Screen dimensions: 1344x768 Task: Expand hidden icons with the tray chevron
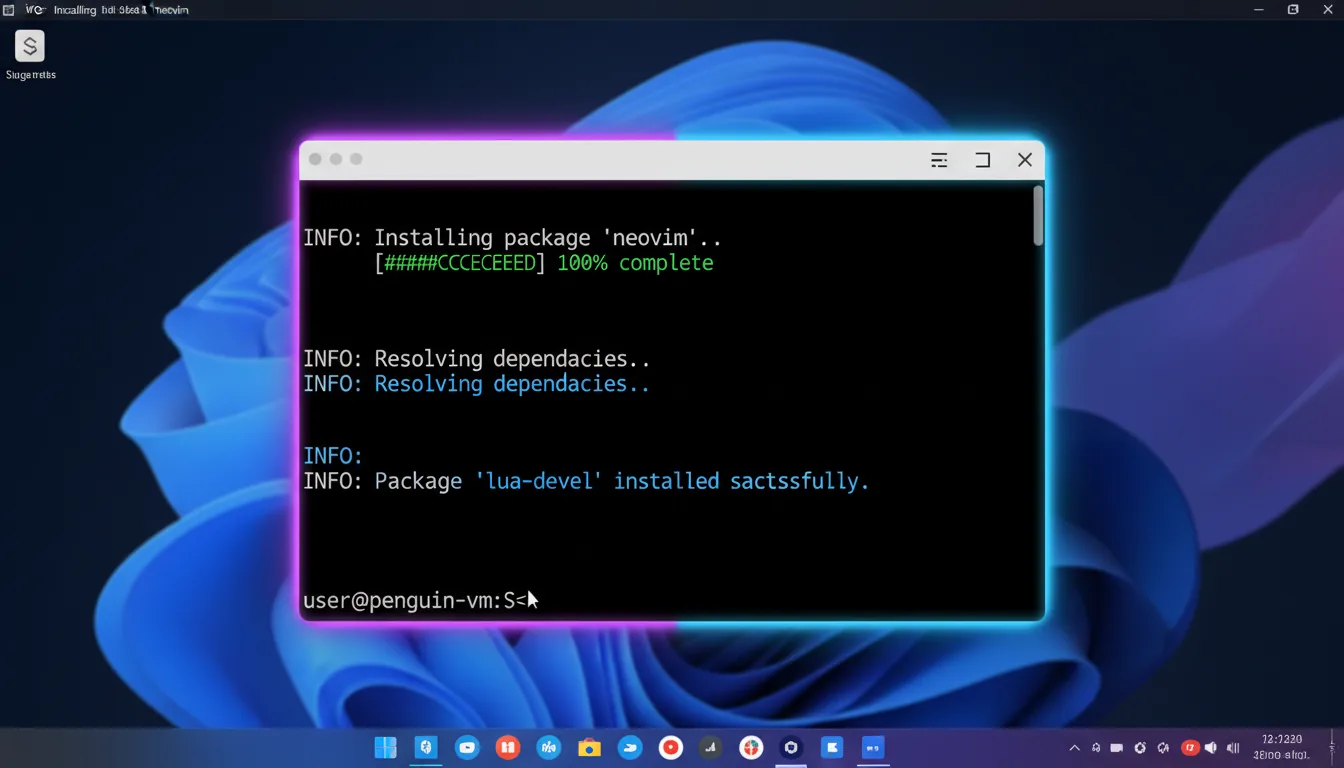tap(1074, 746)
